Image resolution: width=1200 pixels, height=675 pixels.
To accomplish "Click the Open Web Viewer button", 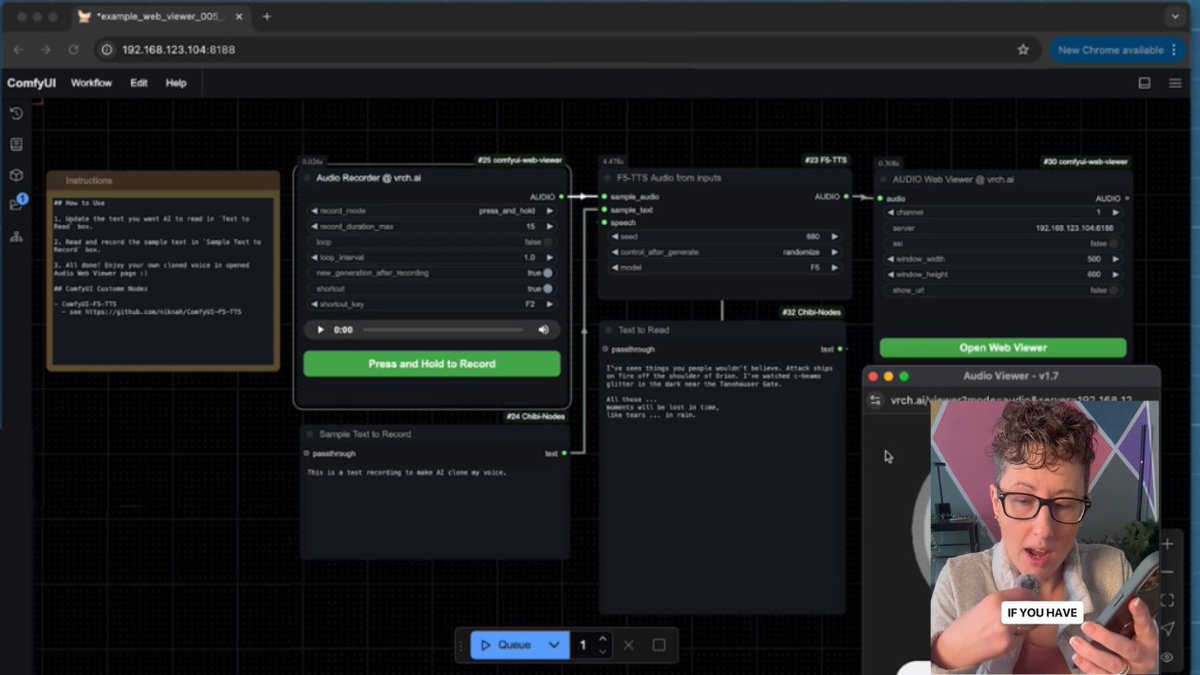I will (x=1003, y=348).
